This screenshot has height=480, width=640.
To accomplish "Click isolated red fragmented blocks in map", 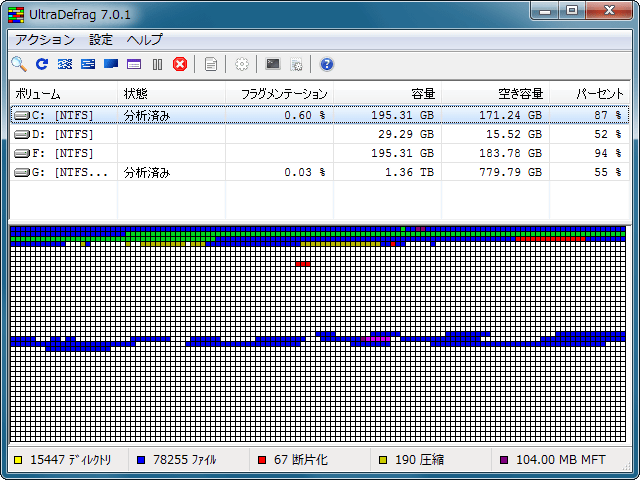I will (303, 264).
